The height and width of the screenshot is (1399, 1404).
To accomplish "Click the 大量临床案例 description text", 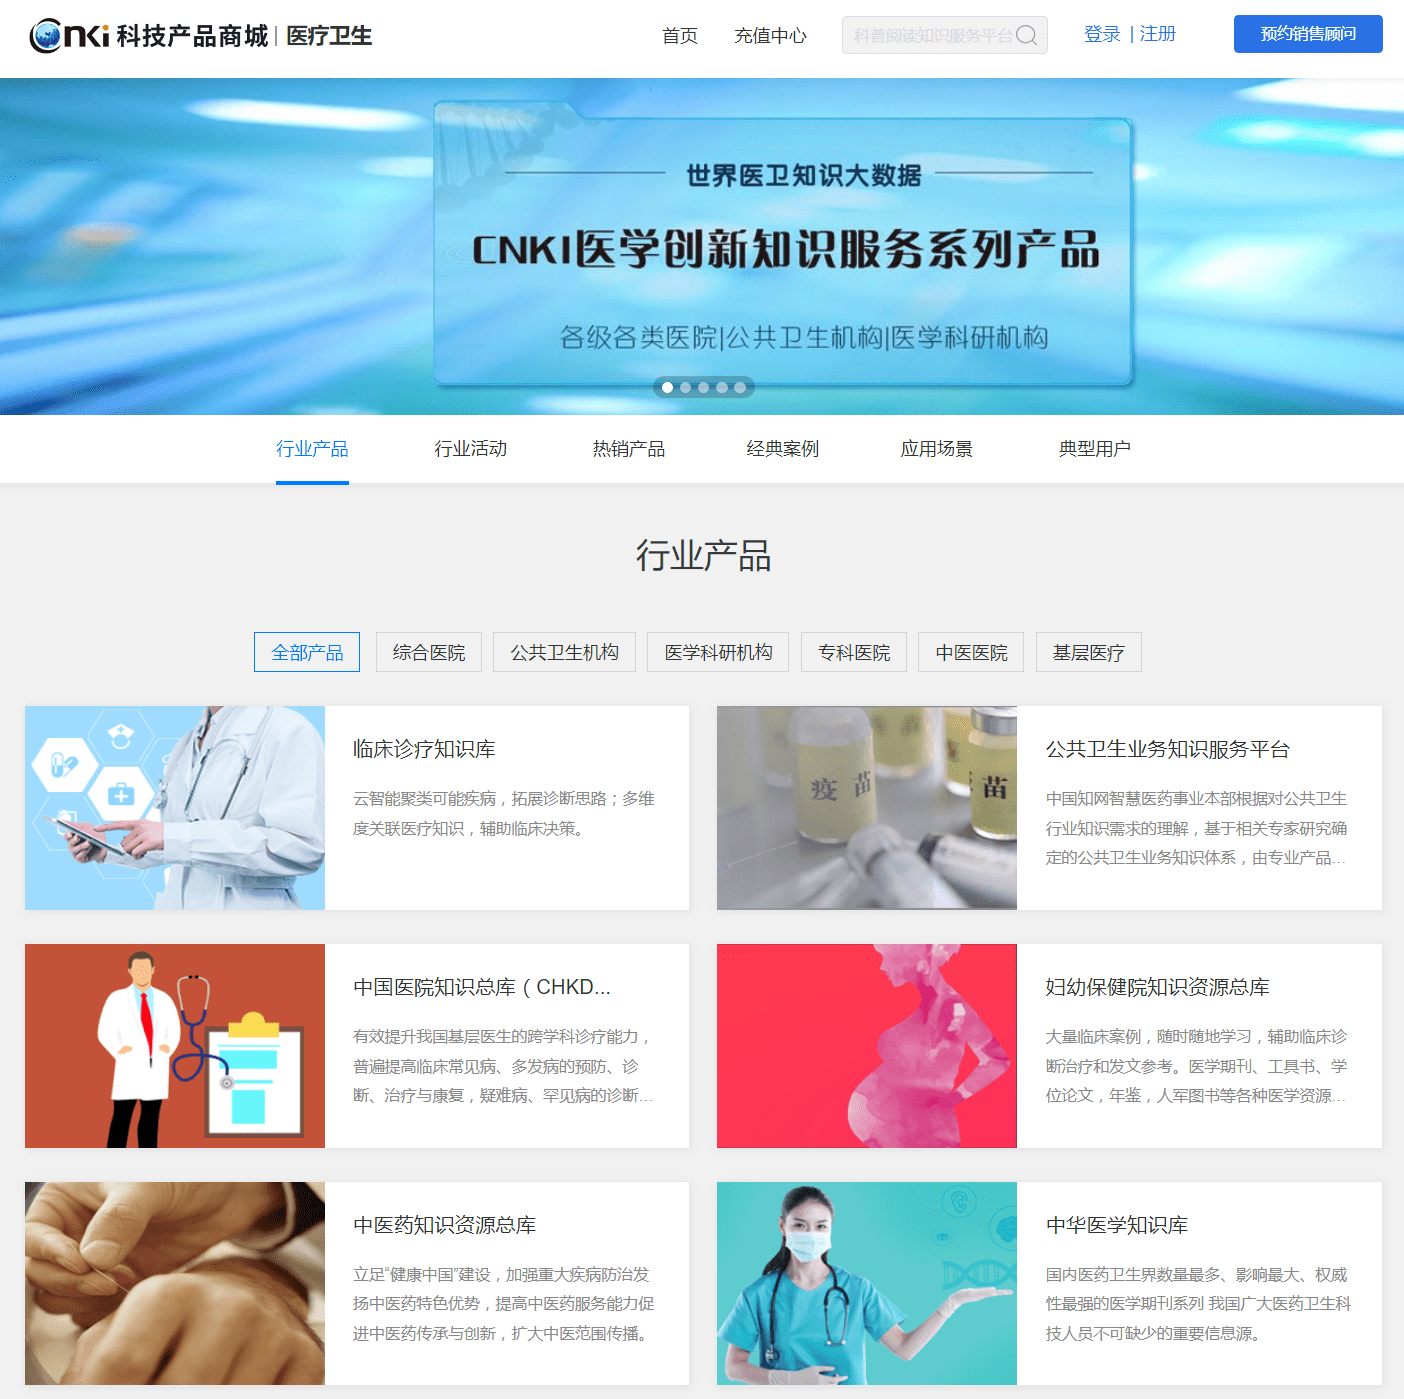I will pos(1196,1066).
